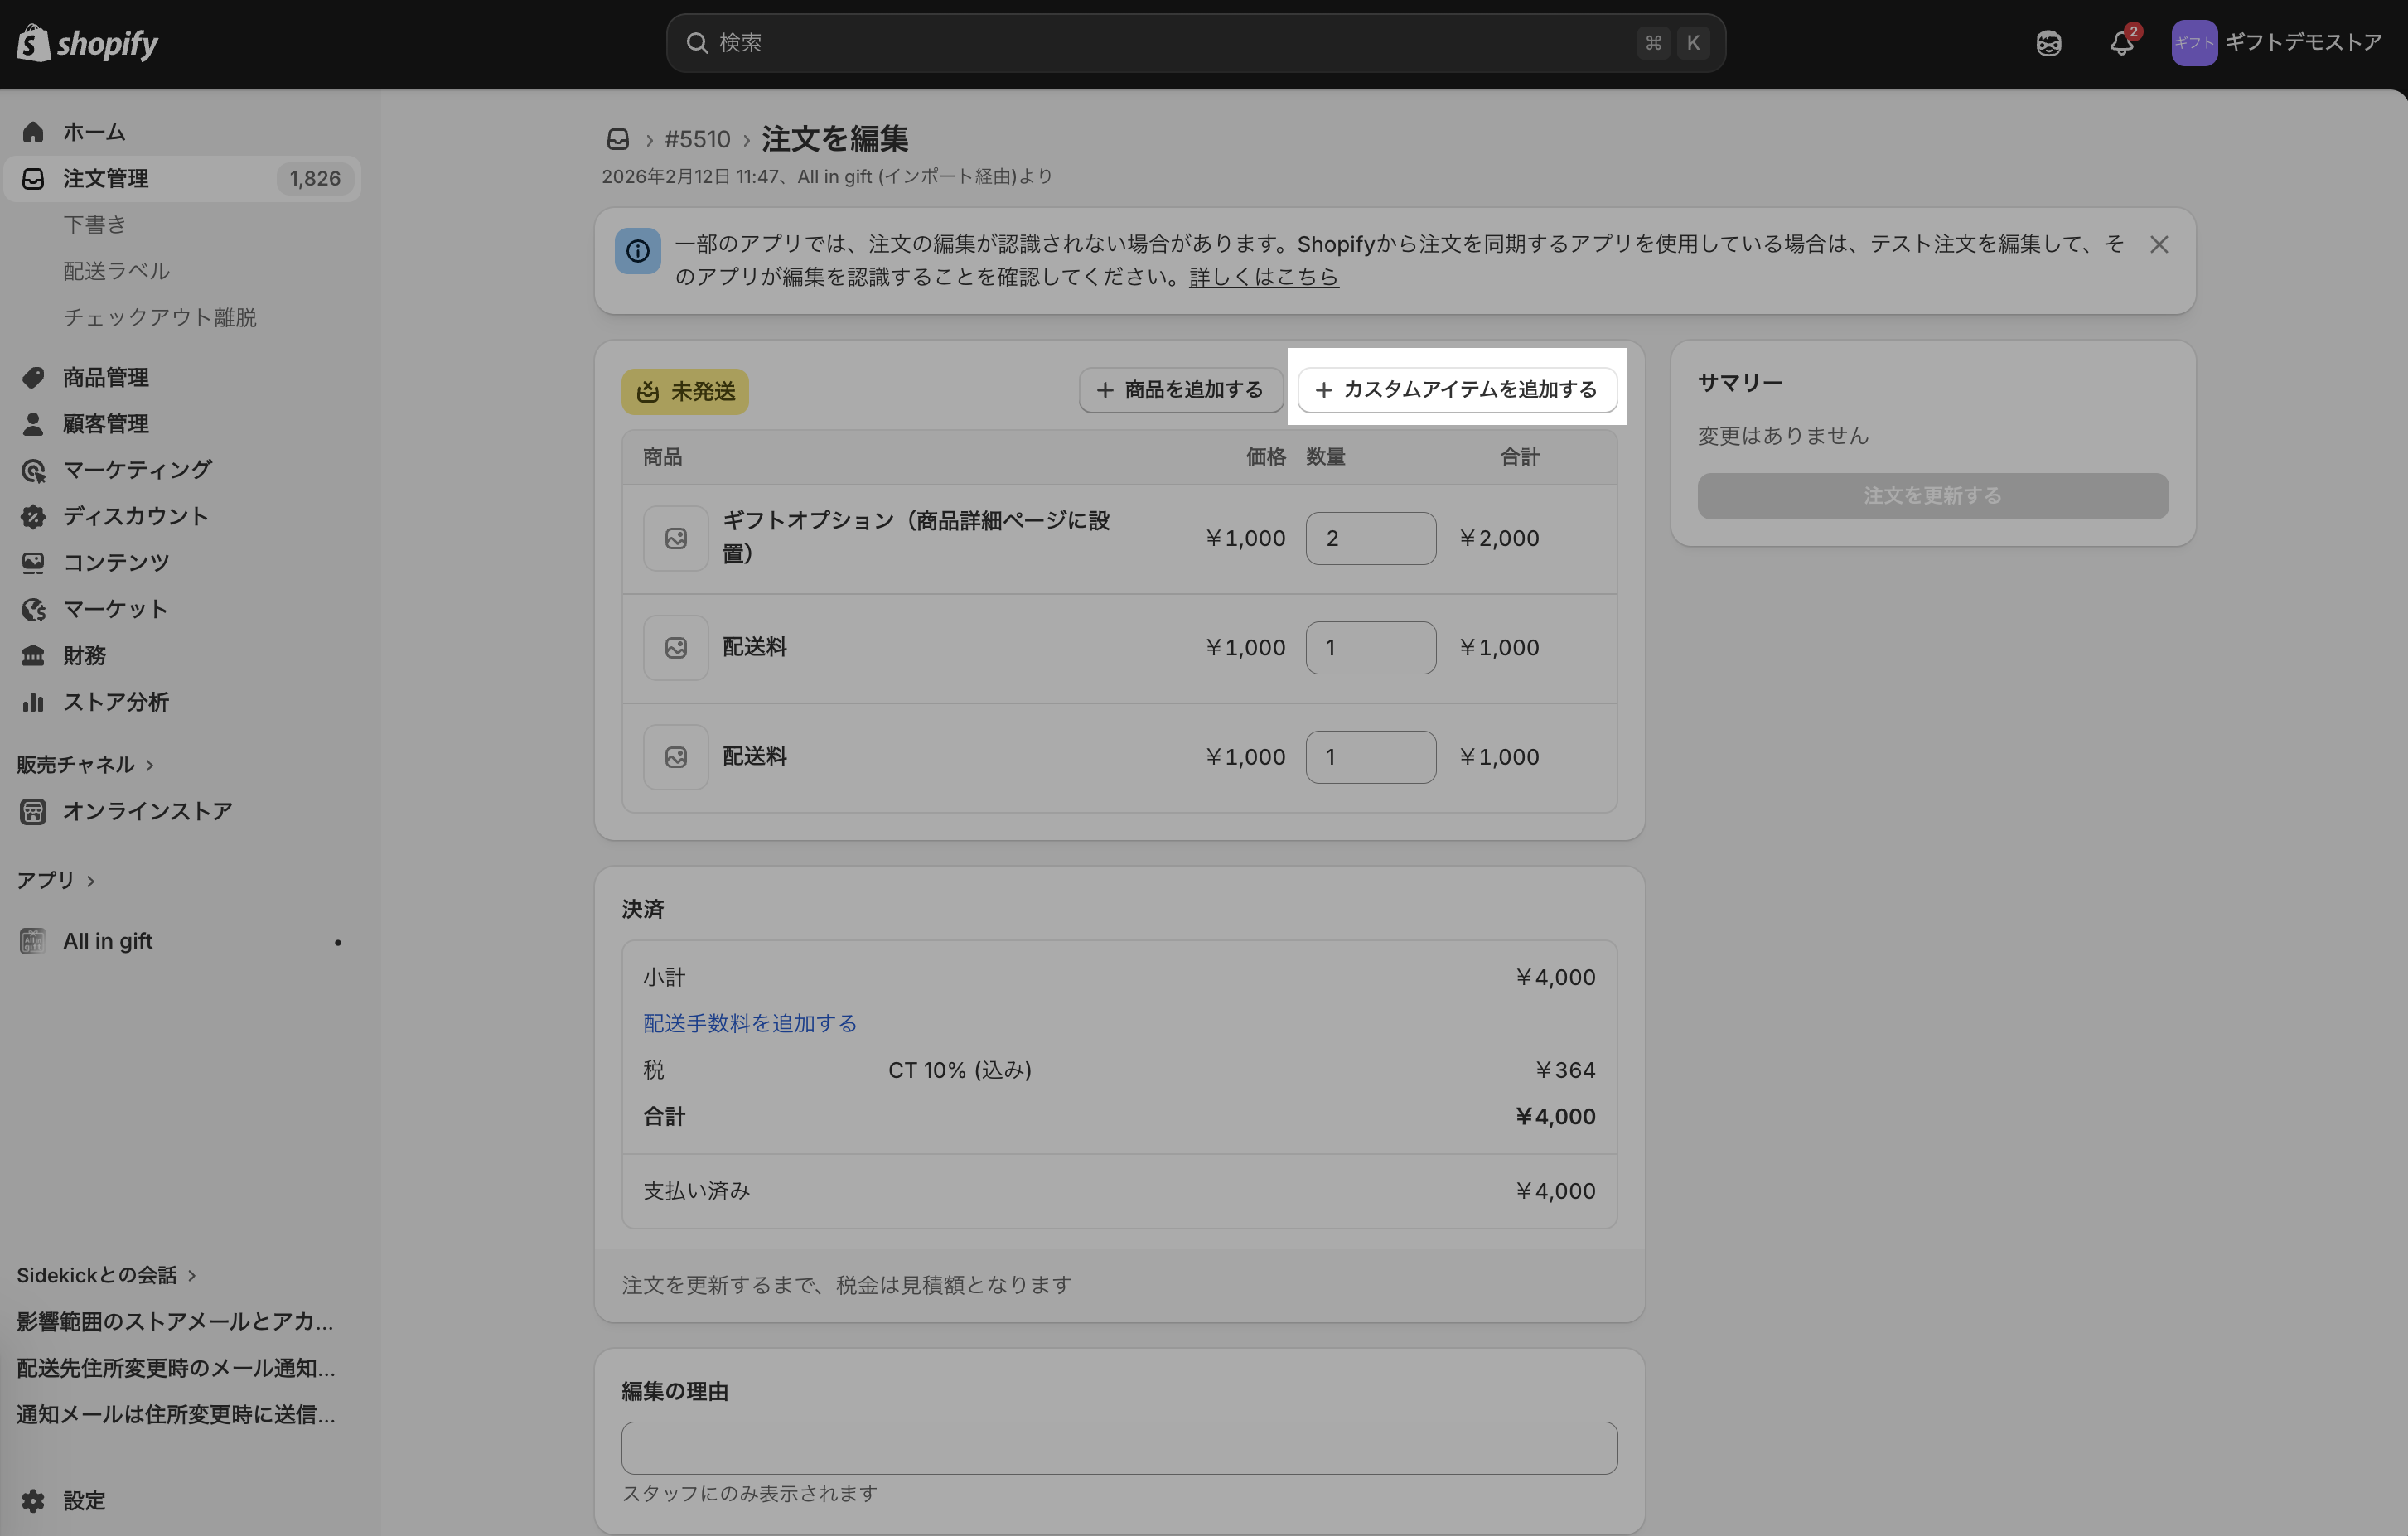Click the orders breadcrumb icon
2408x1536 pixels.
(618, 139)
